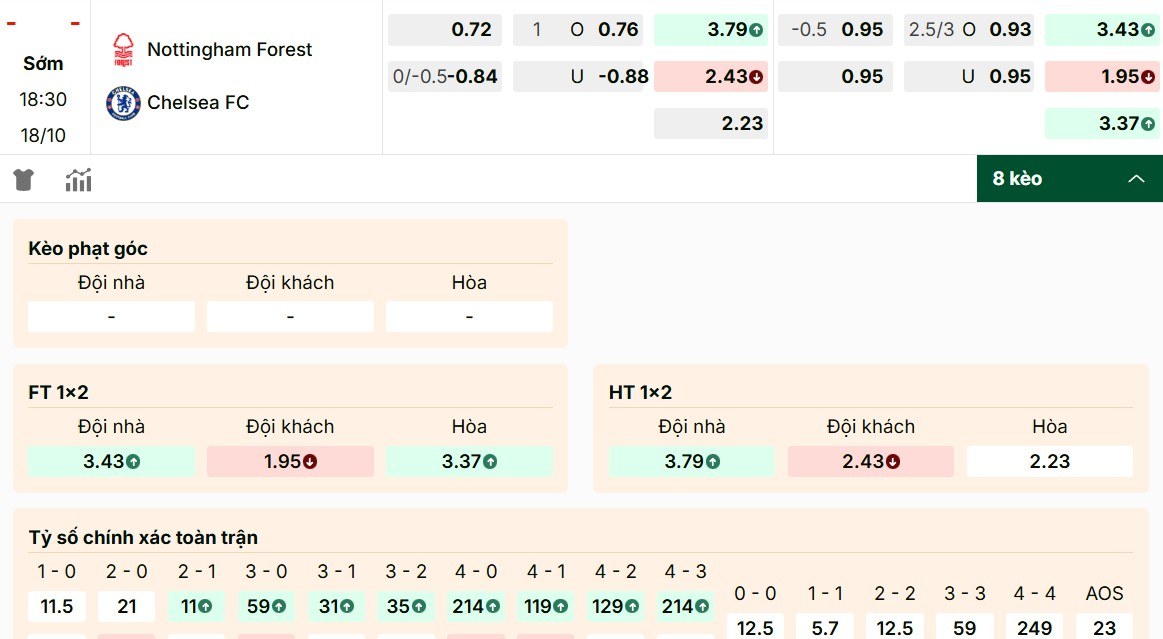Click Hòa odds 2.23 in HT 1×2

click(x=1049, y=461)
